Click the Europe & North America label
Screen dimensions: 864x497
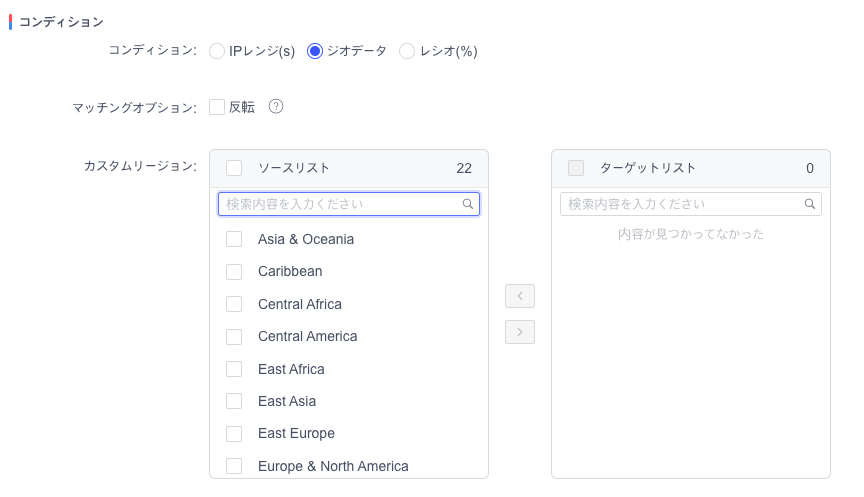333,466
